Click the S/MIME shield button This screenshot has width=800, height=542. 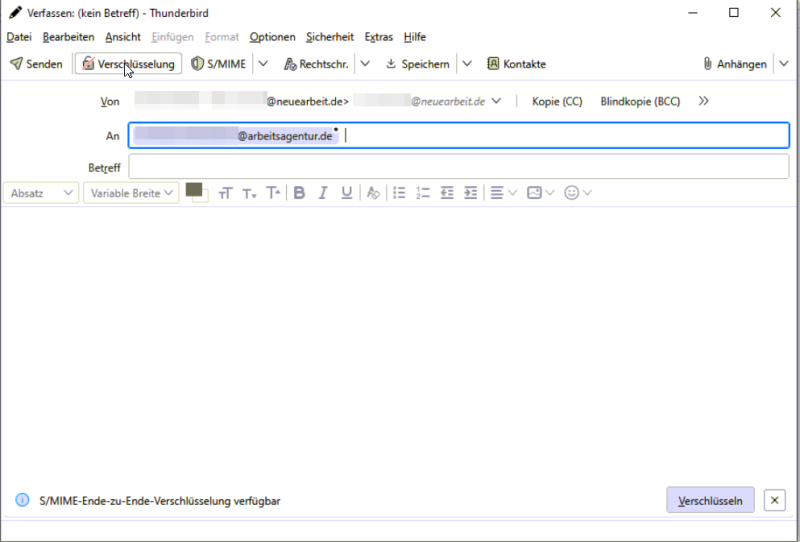tap(218, 64)
